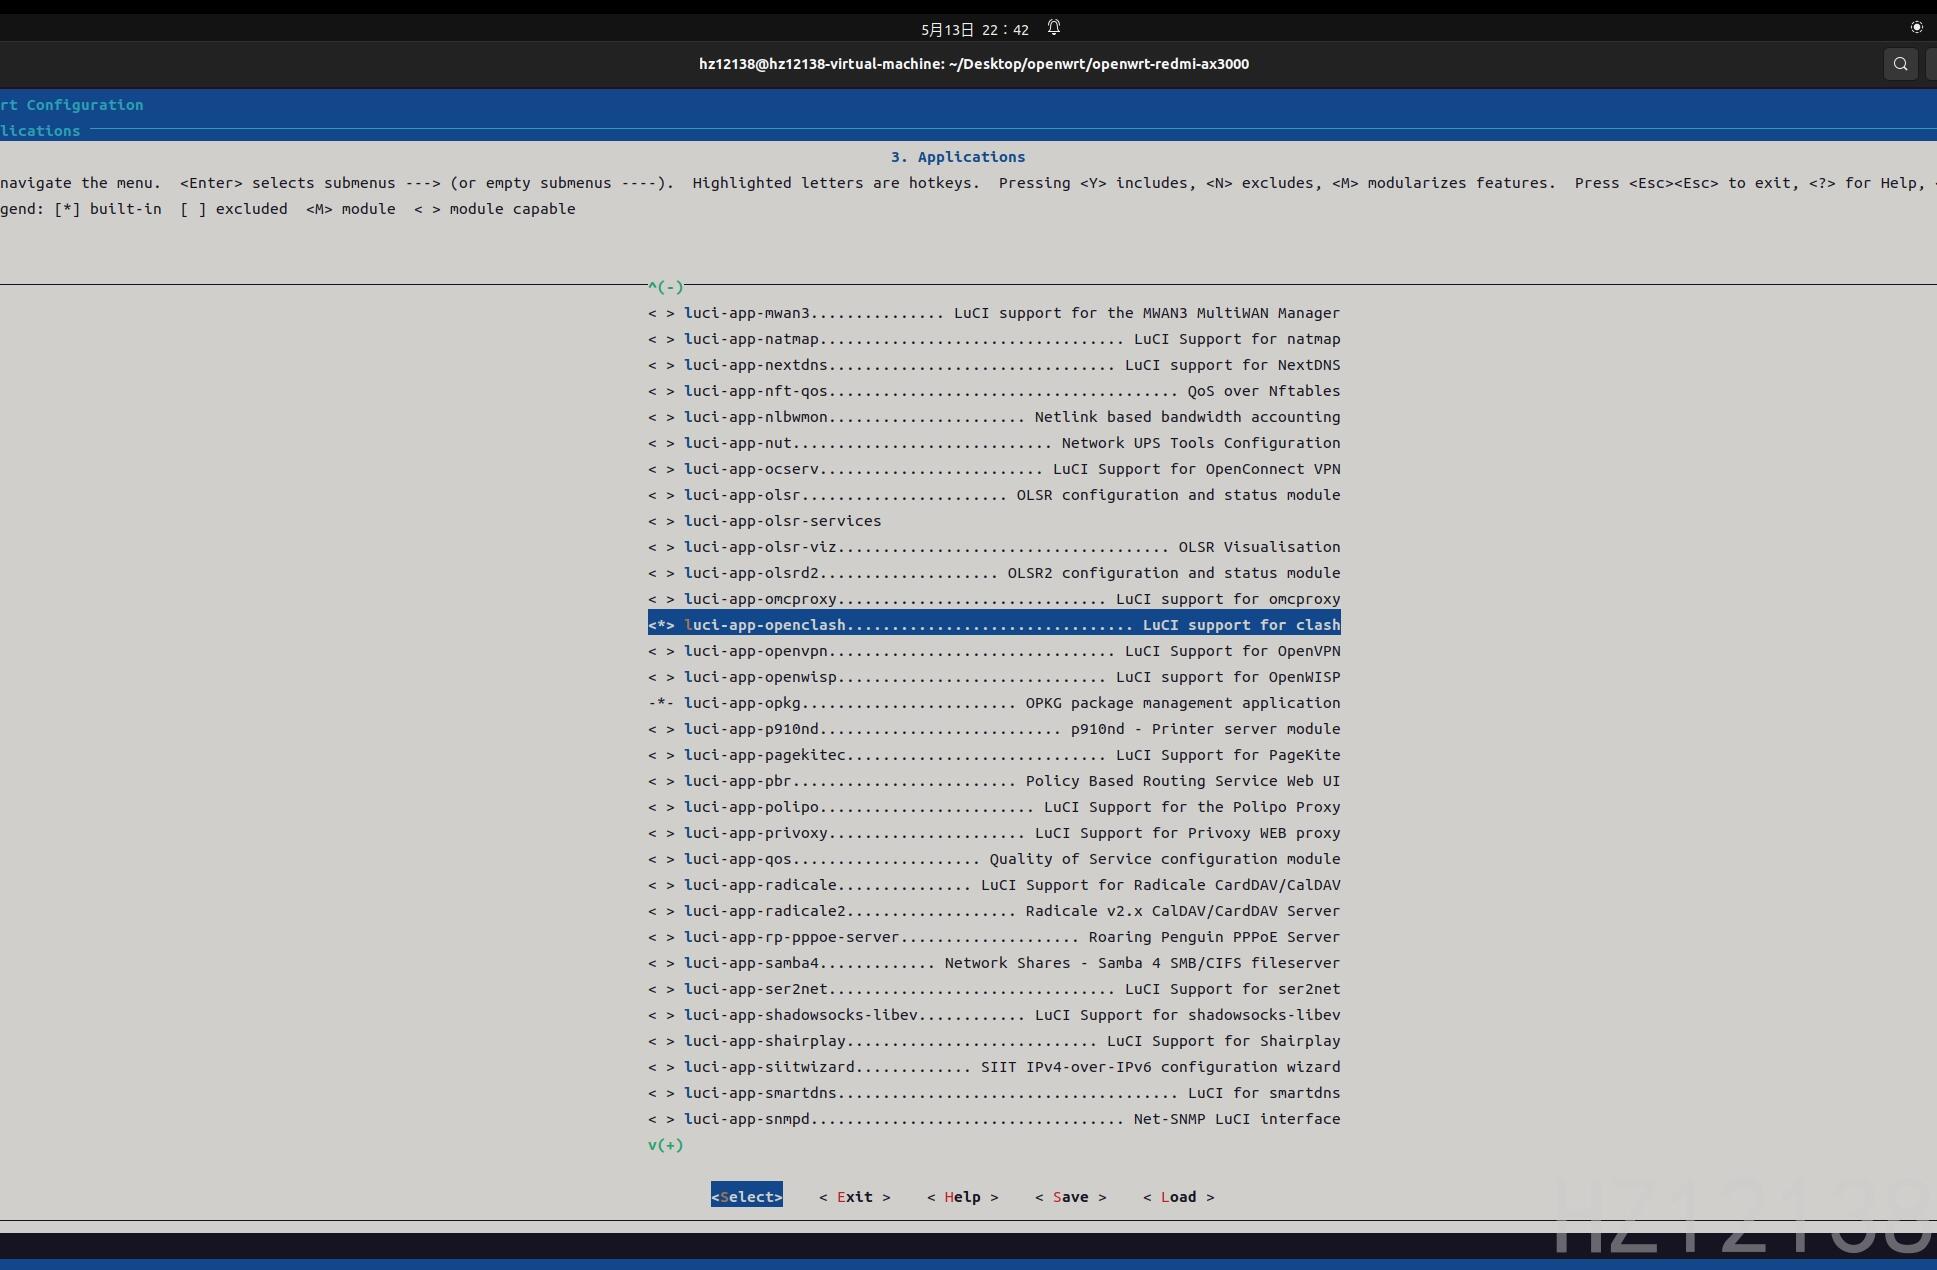Click the luci-app-radicale2 row
The width and height of the screenshot is (1937, 1270).
tap(994, 911)
